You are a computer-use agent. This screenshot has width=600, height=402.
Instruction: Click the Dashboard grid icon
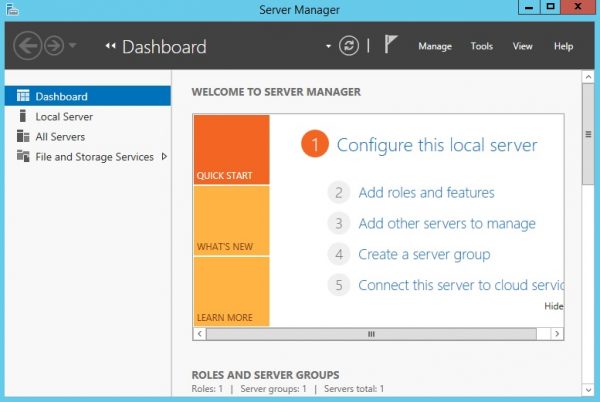[23, 96]
